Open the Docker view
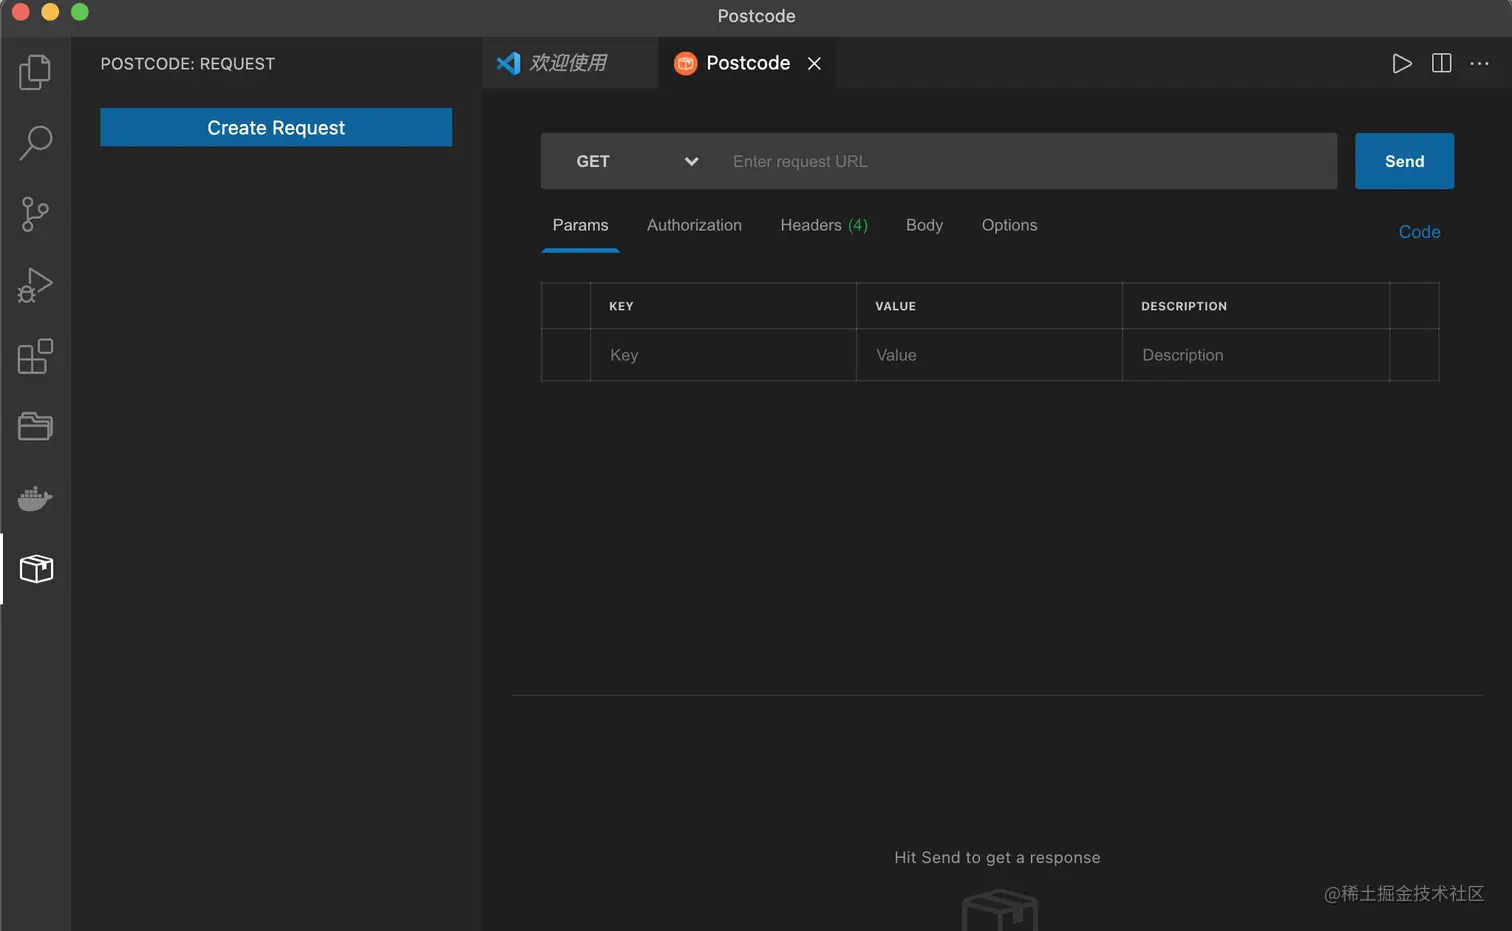 pyautogui.click(x=35, y=498)
